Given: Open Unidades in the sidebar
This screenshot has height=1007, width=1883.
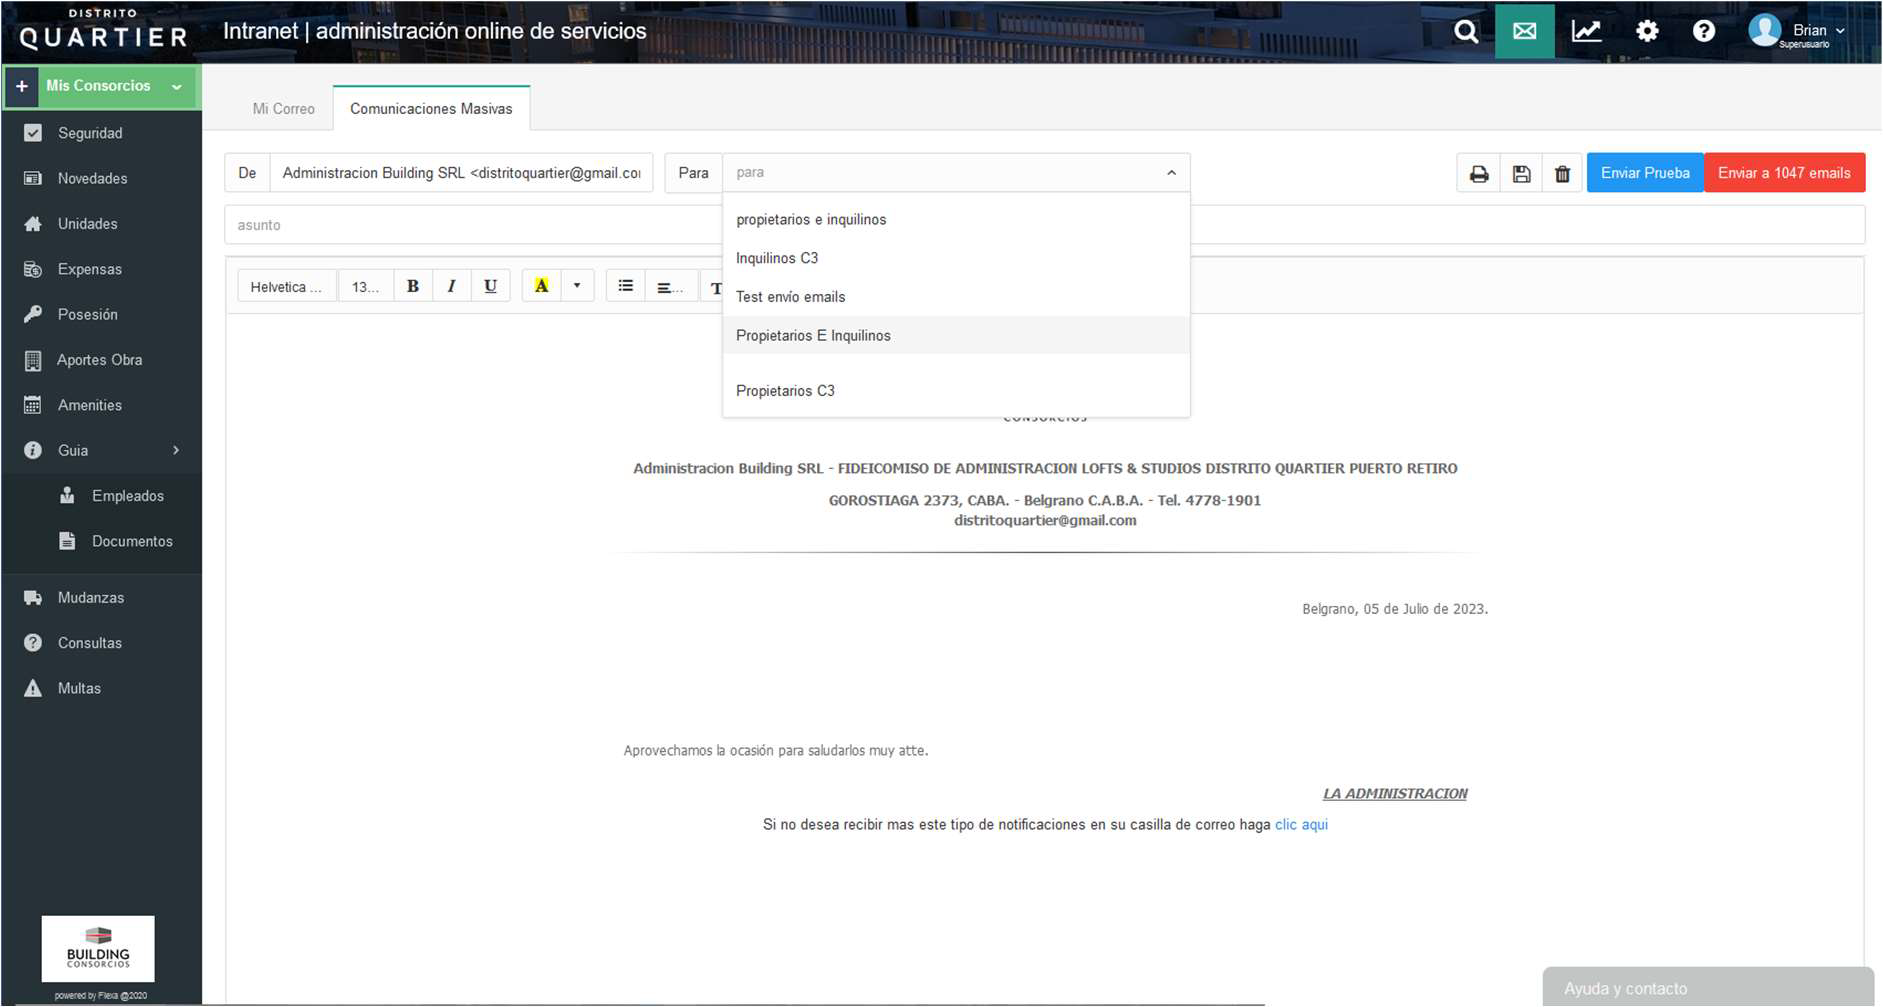Looking at the screenshot, I should (101, 224).
